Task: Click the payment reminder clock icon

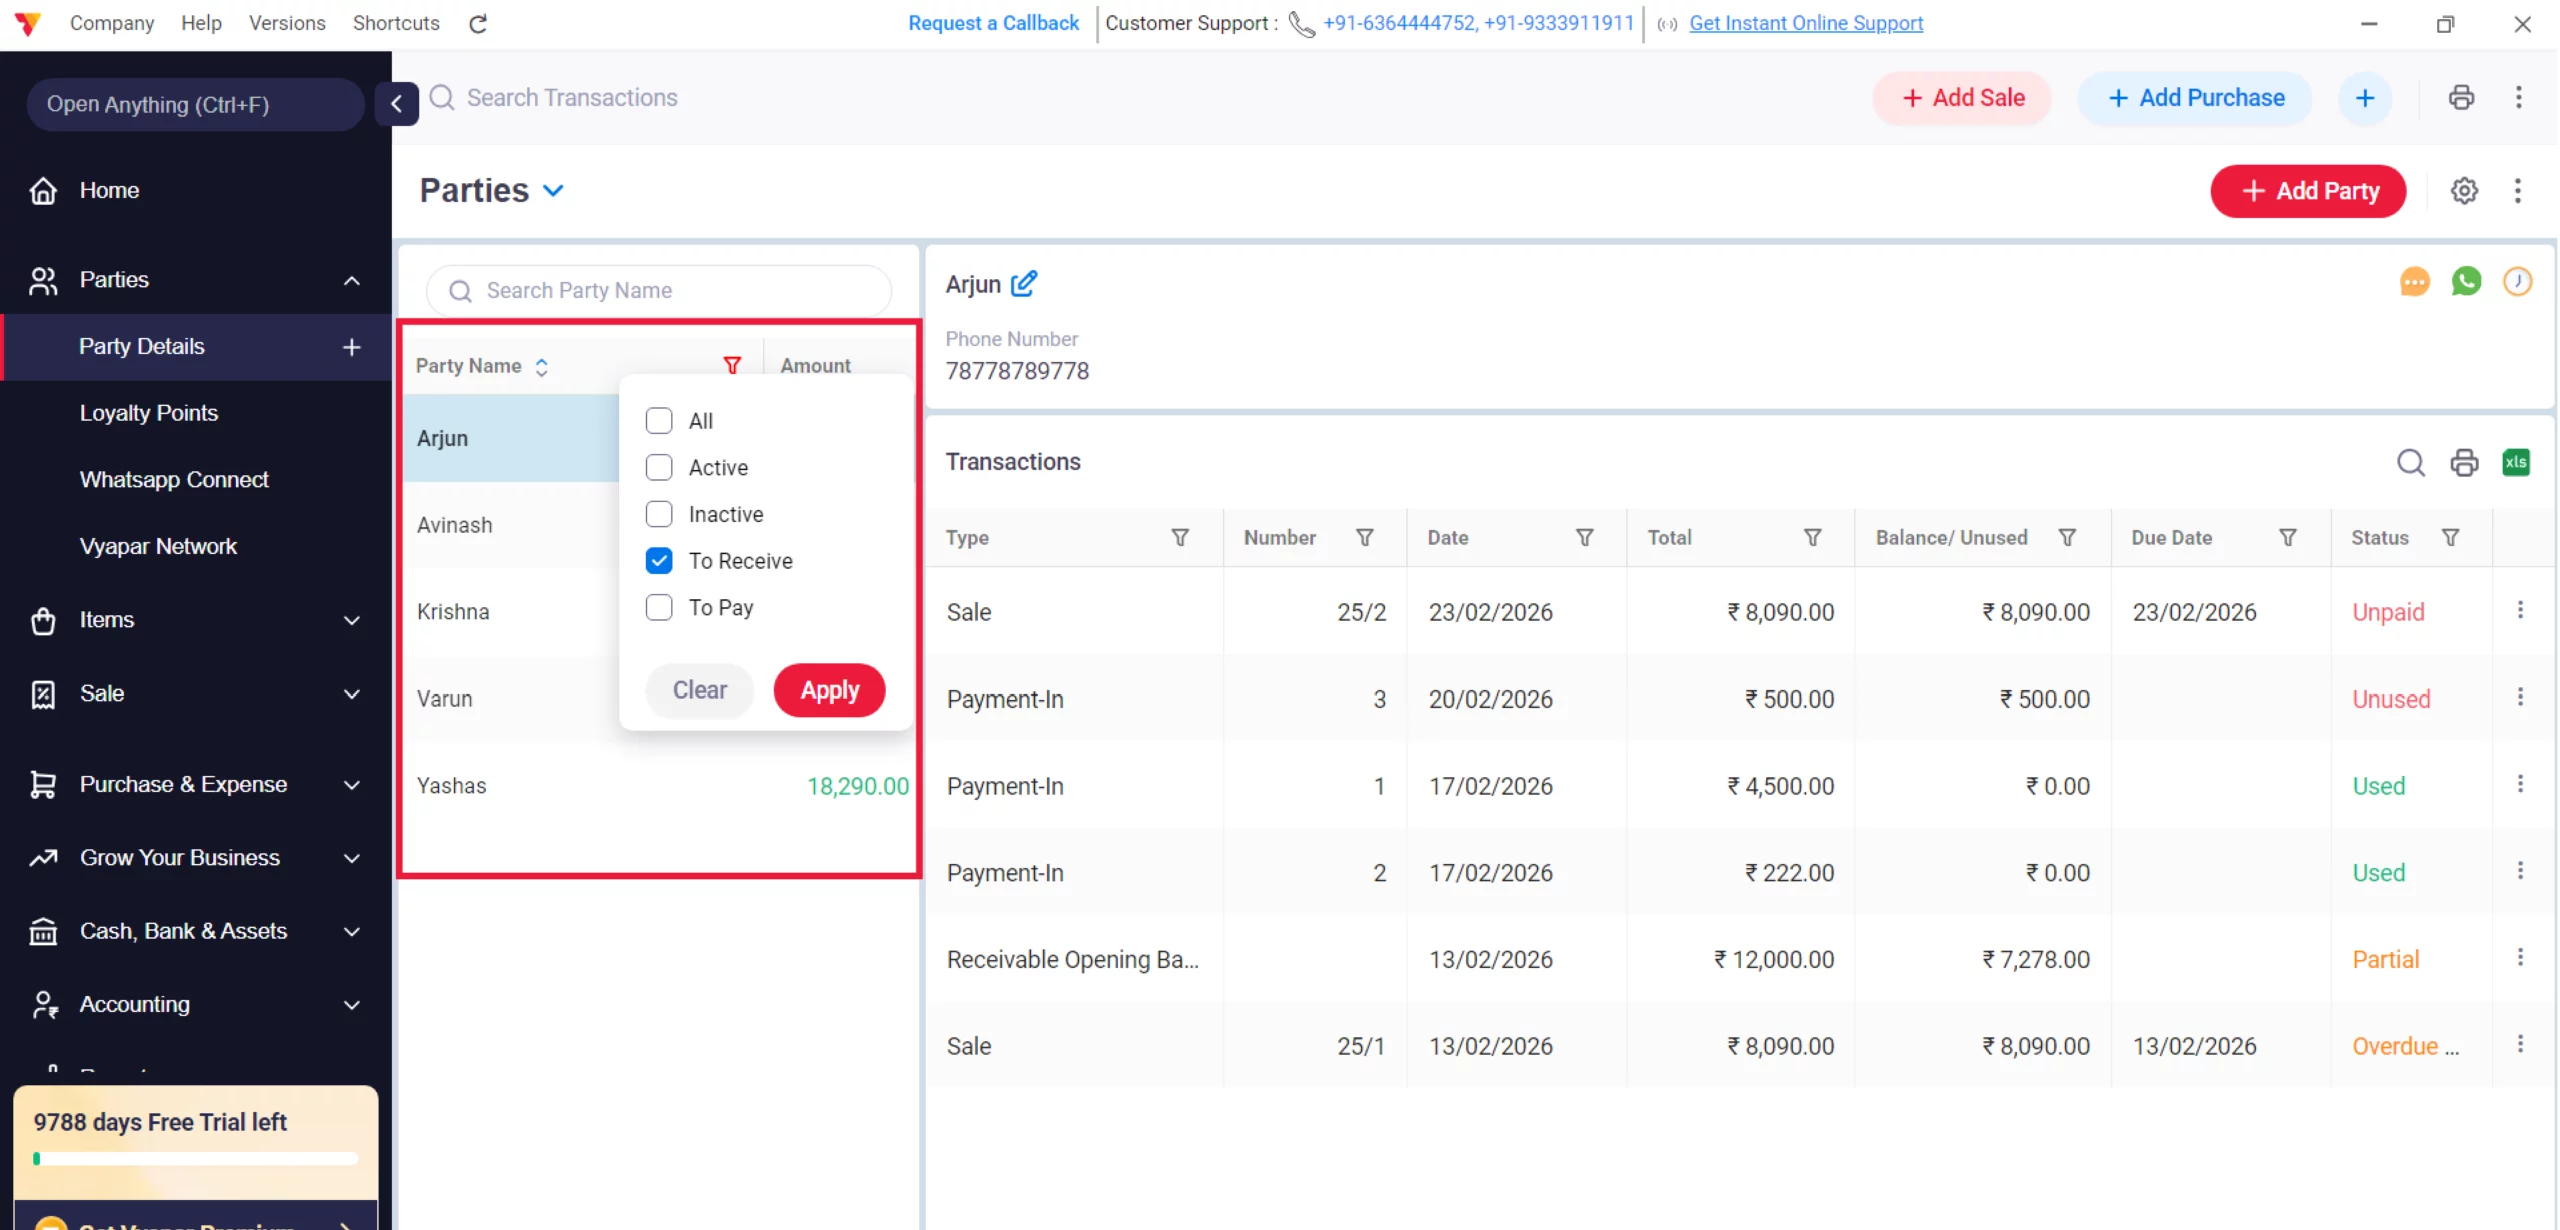Action: click(2517, 282)
